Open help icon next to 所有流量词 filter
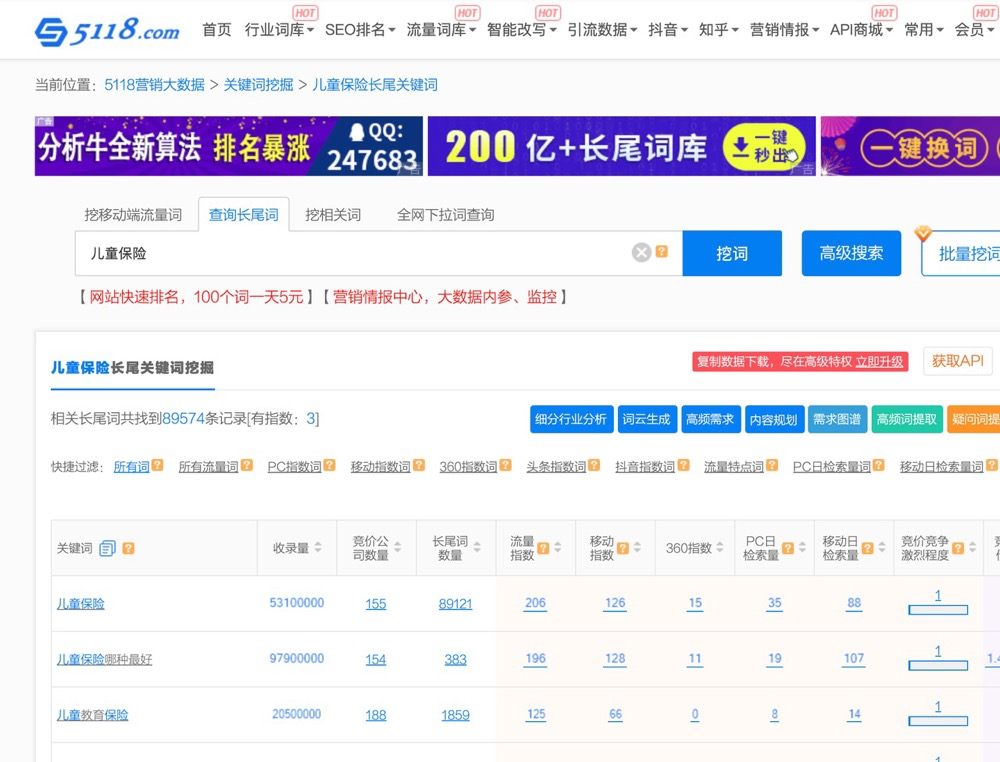Image resolution: width=1000 pixels, height=762 pixels. (x=247, y=465)
